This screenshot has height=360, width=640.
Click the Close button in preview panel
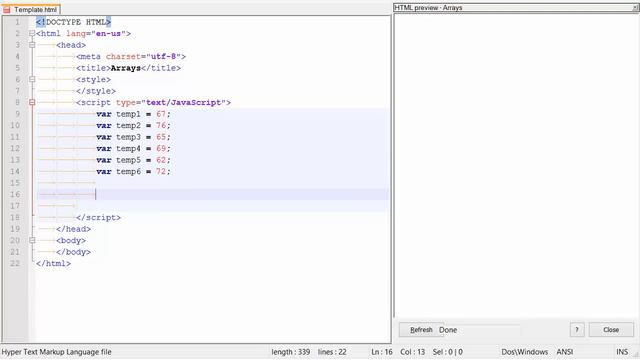click(611, 330)
